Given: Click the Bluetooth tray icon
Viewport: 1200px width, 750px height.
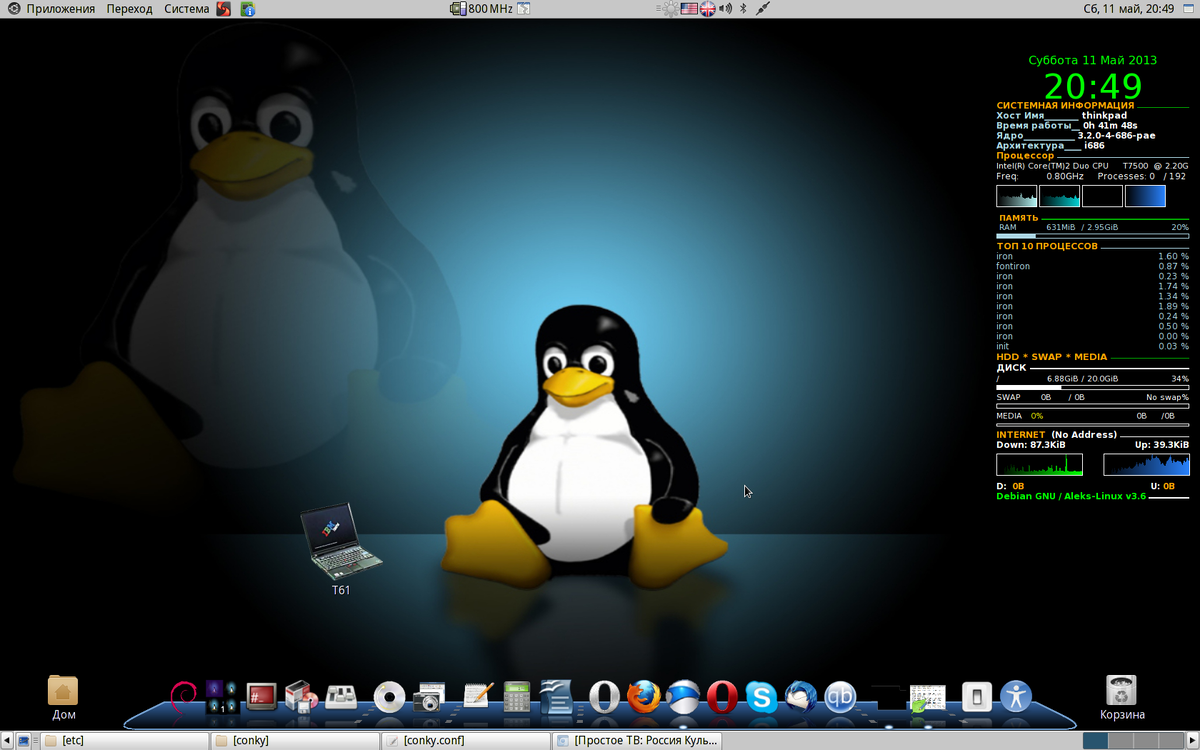Looking at the screenshot, I should tap(745, 9).
